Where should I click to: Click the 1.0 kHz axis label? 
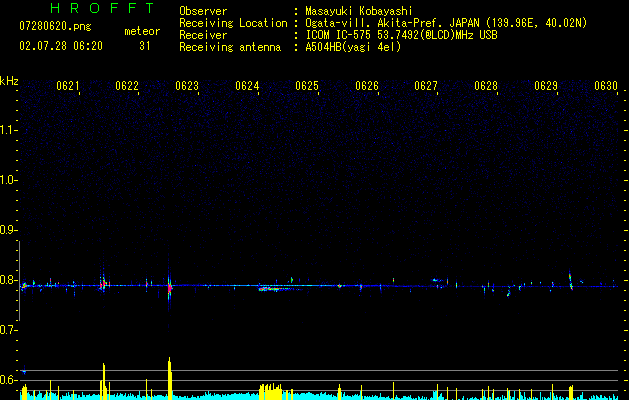[x=8, y=180]
